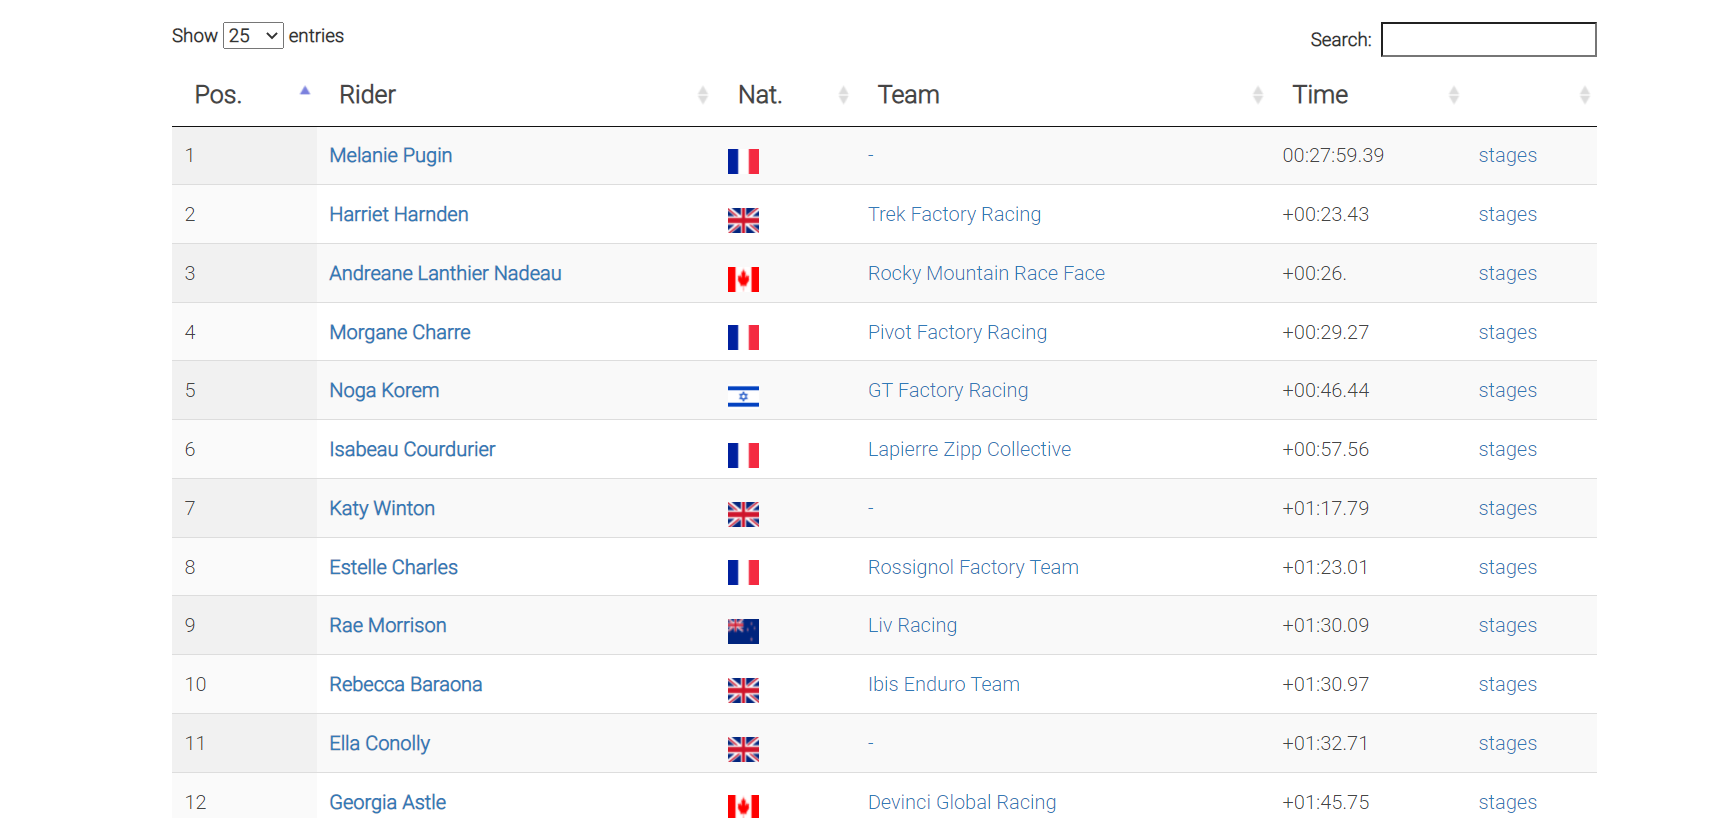Image resolution: width=1729 pixels, height=818 pixels.
Task: Click the sort arrows on the Team column
Action: pos(1257,95)
